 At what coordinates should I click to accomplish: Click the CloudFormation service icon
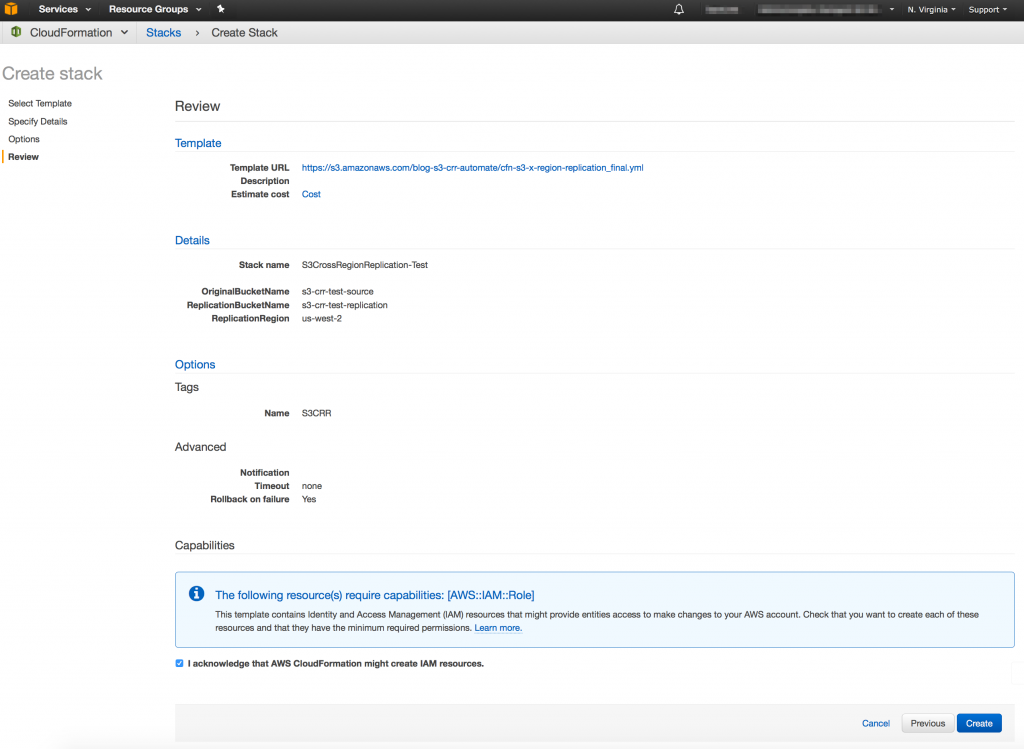(x=16, y=32)
